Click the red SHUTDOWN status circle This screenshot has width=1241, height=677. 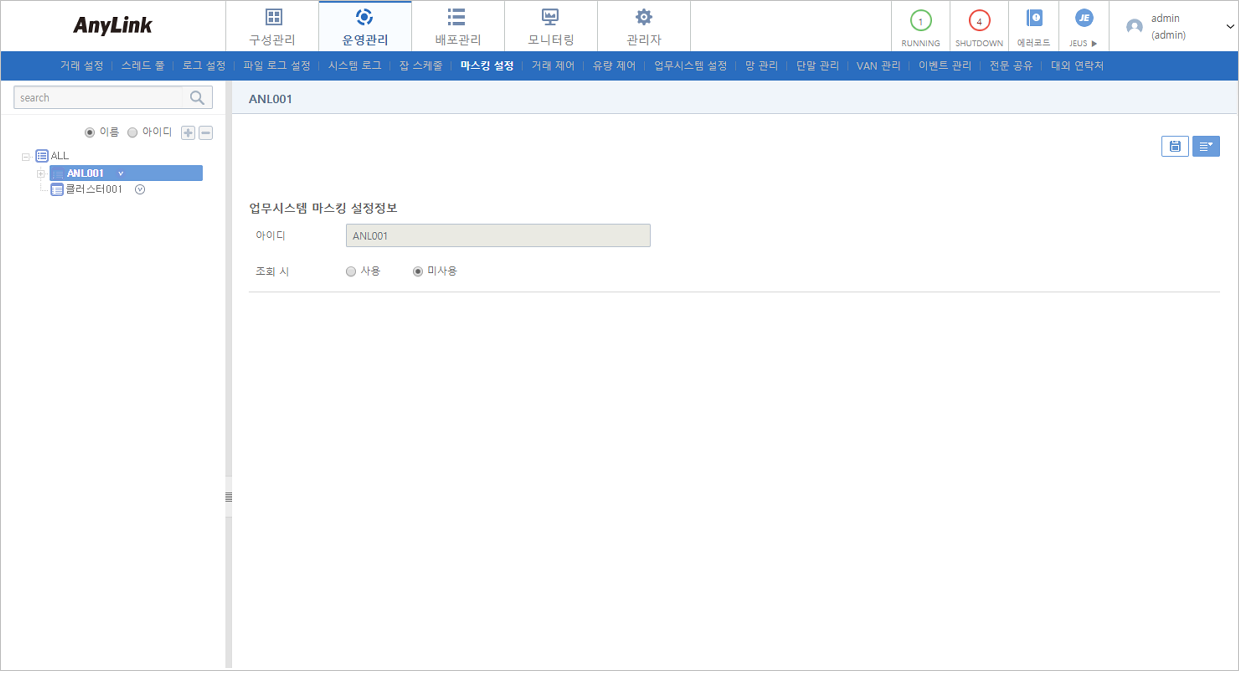coord(979,21)
